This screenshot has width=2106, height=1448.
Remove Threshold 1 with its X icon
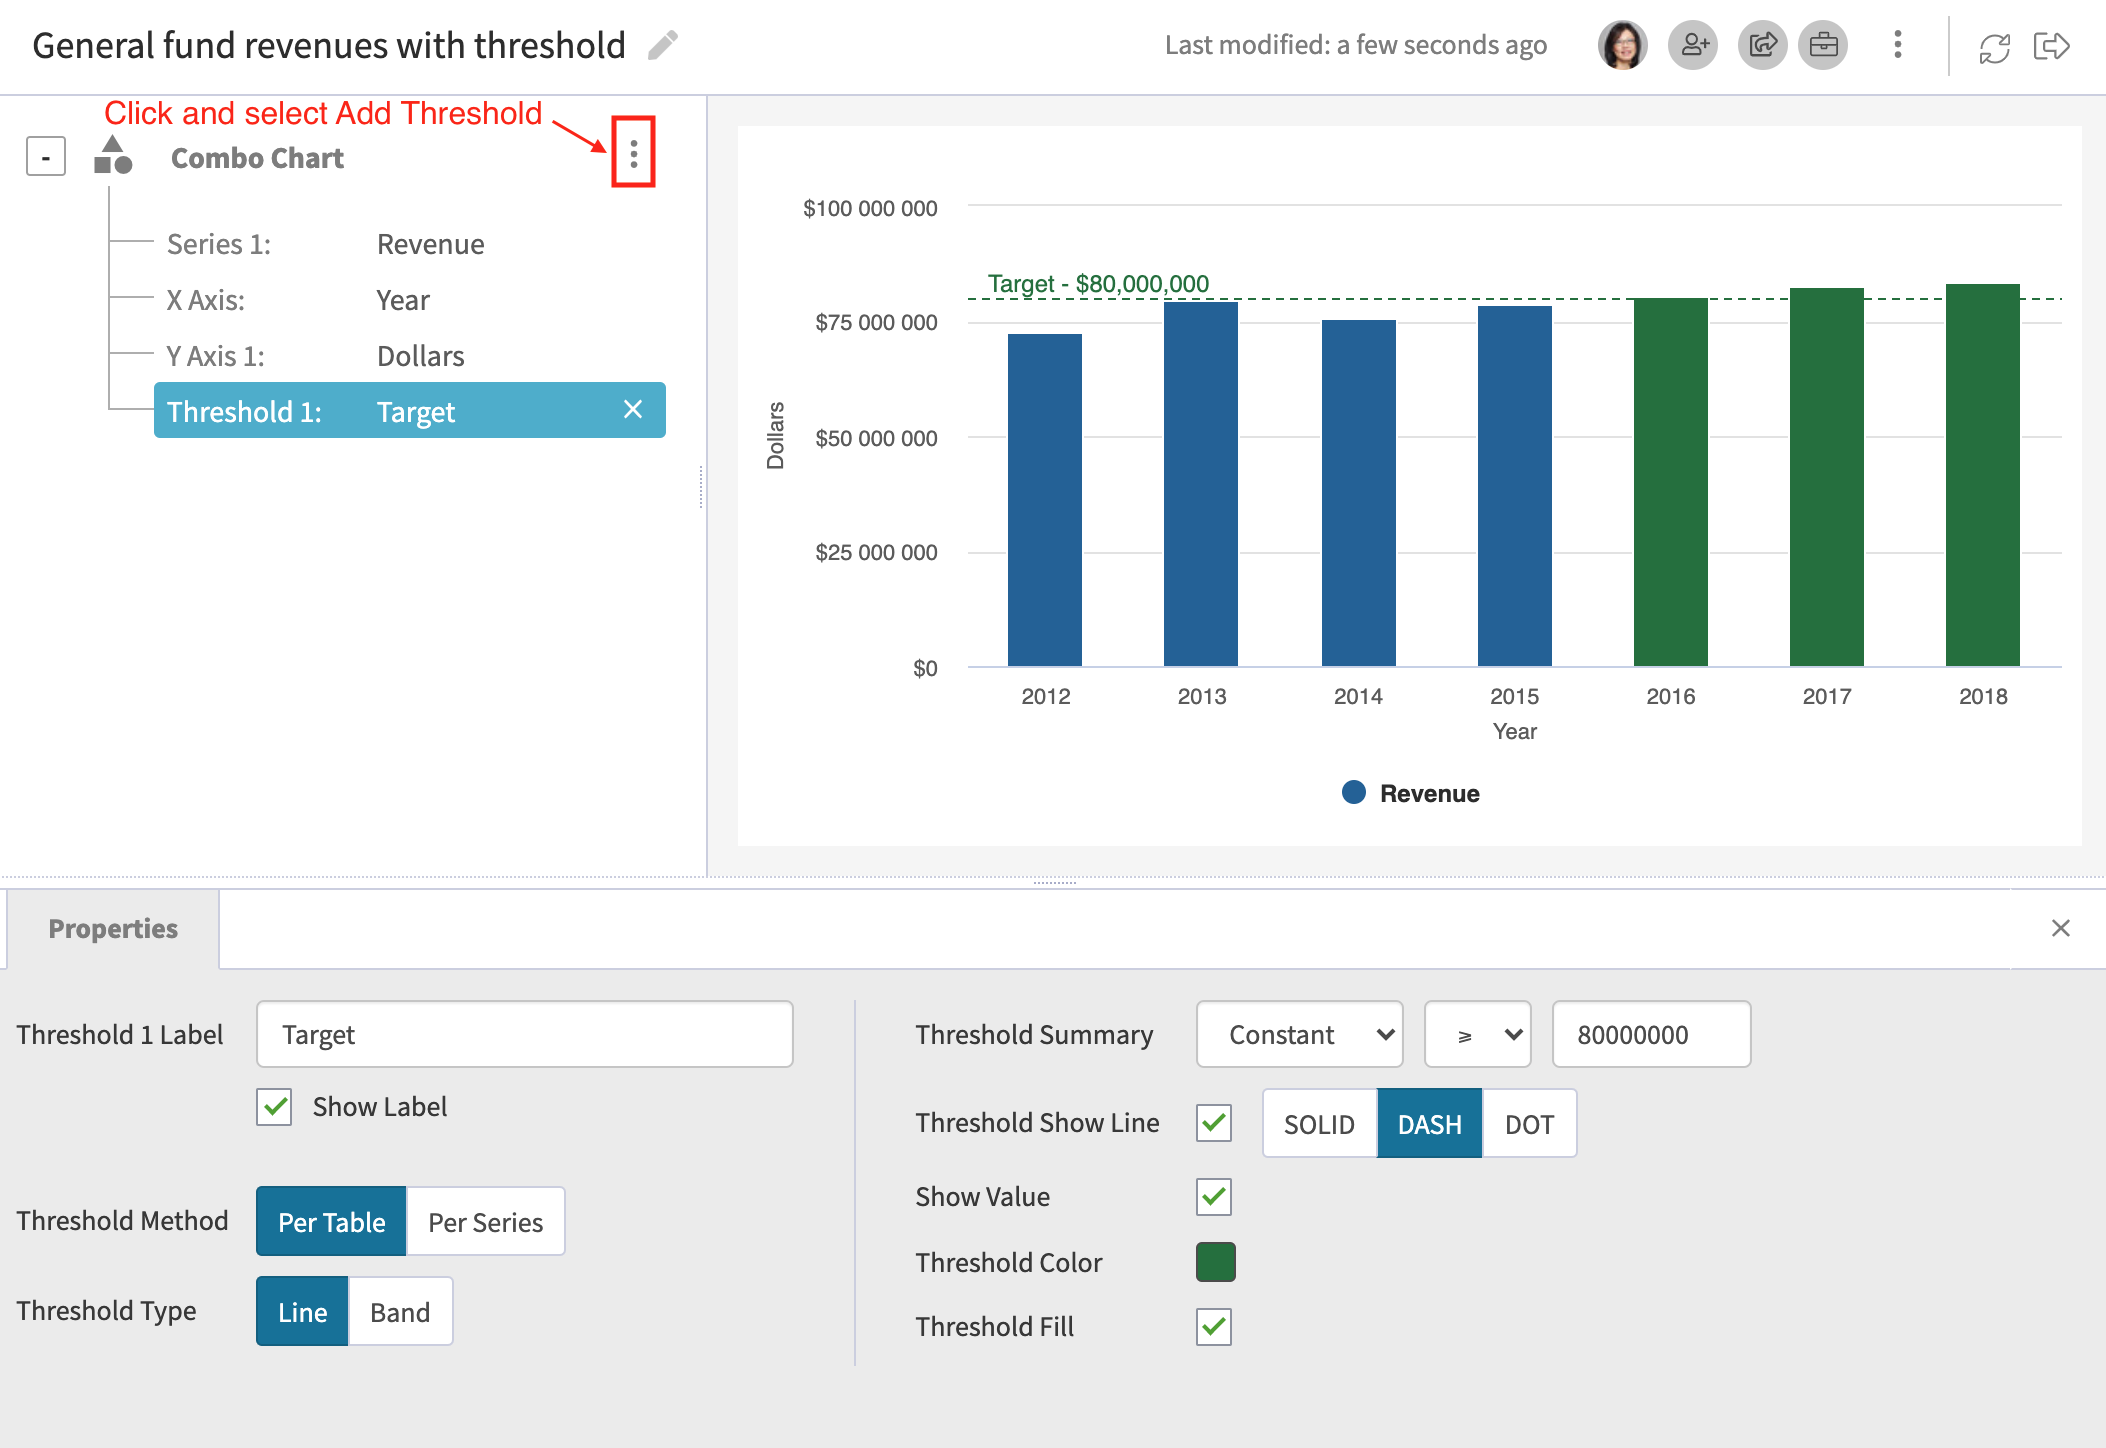633,409
